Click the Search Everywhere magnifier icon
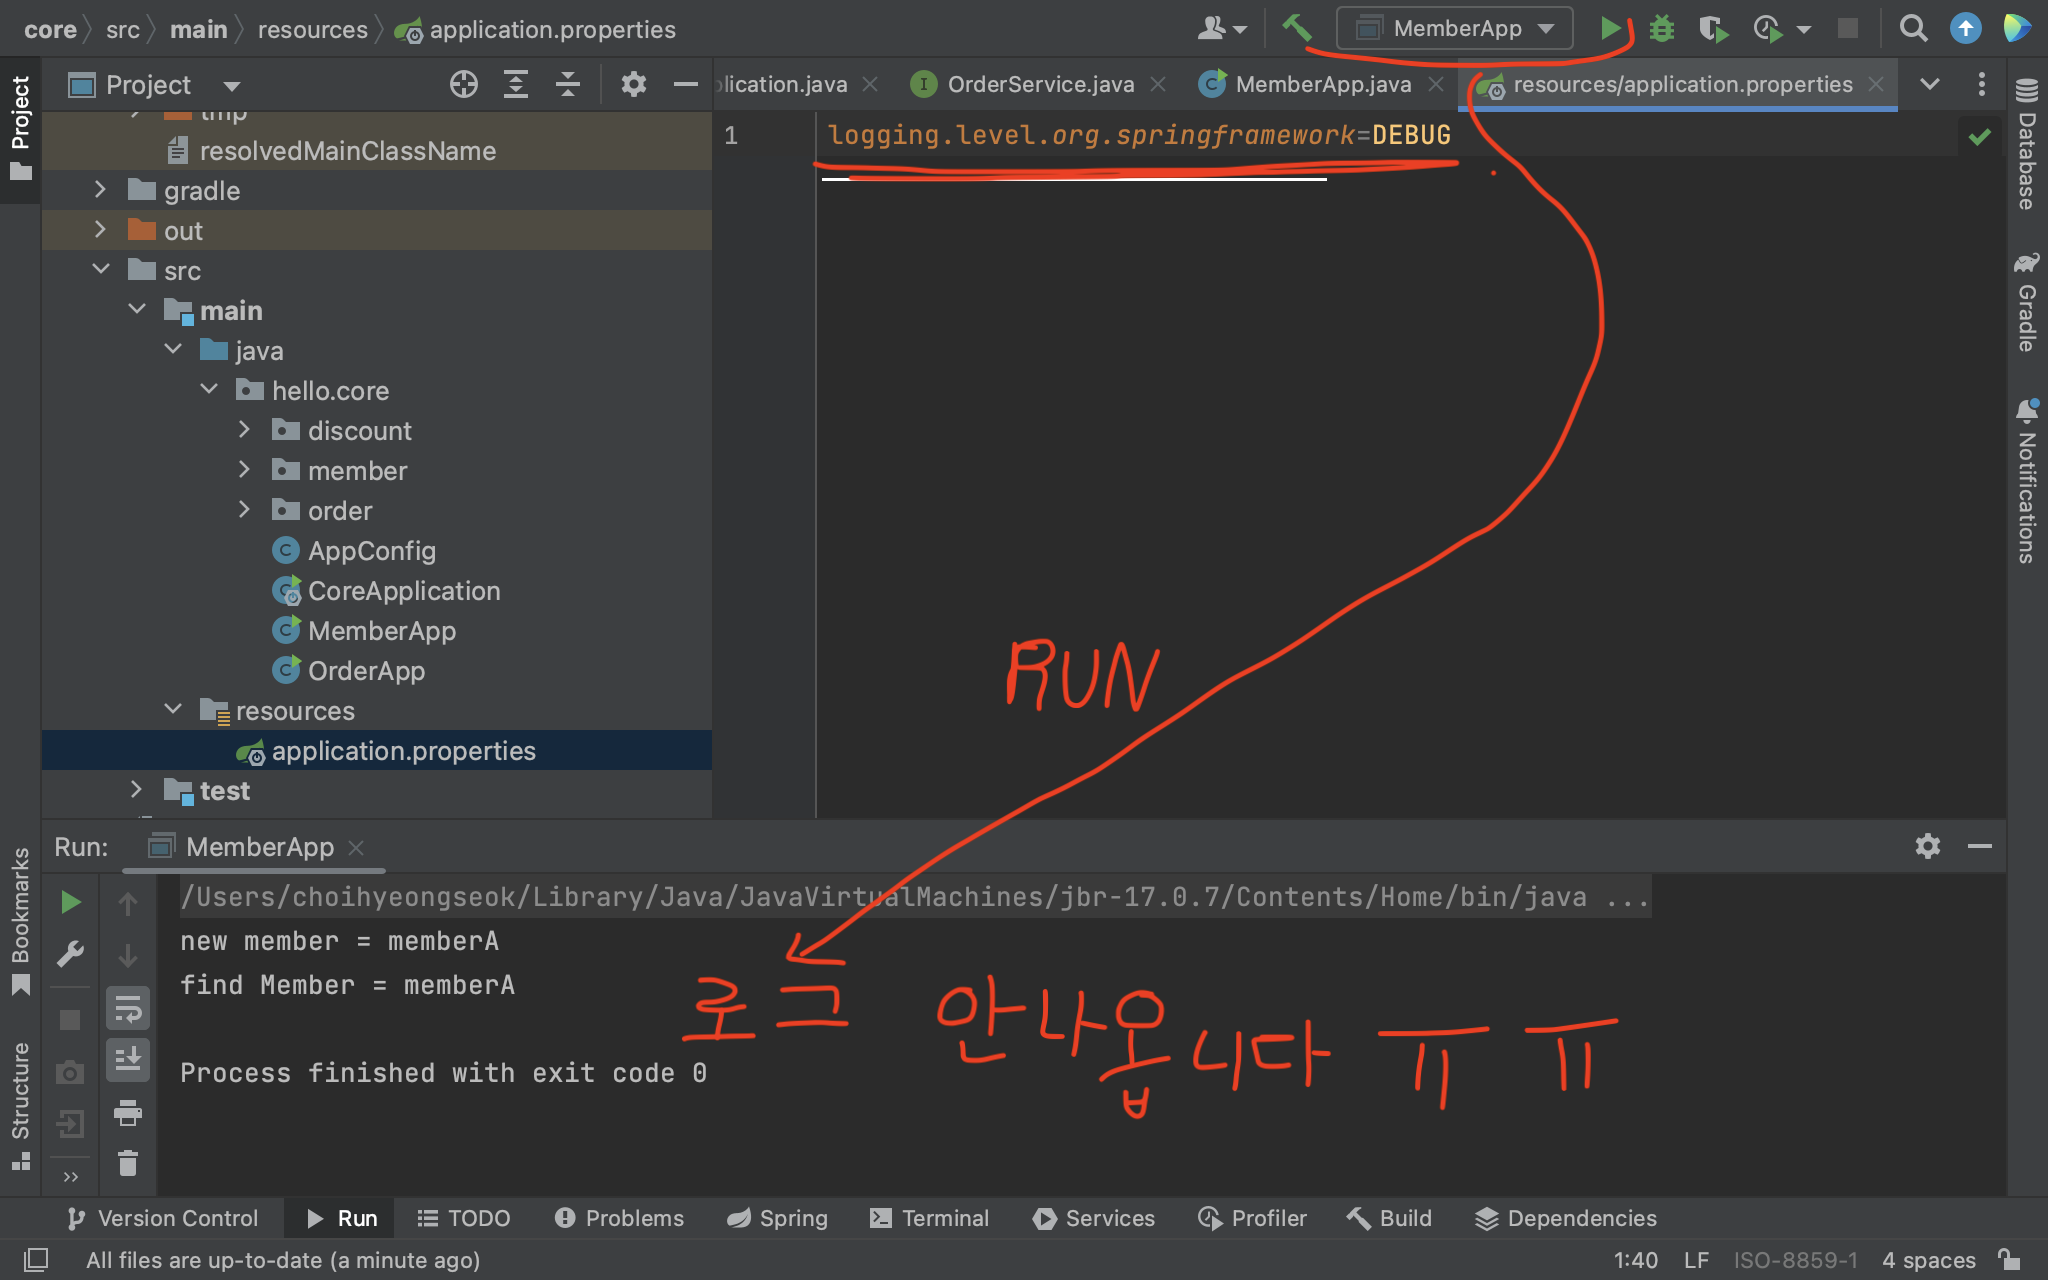The image size is (2048, 1280). (1913, 28)
